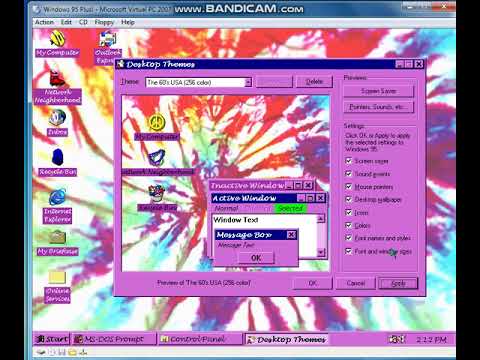Switch to MS-DOS Prompt taskbar button

tap(114, 339)
